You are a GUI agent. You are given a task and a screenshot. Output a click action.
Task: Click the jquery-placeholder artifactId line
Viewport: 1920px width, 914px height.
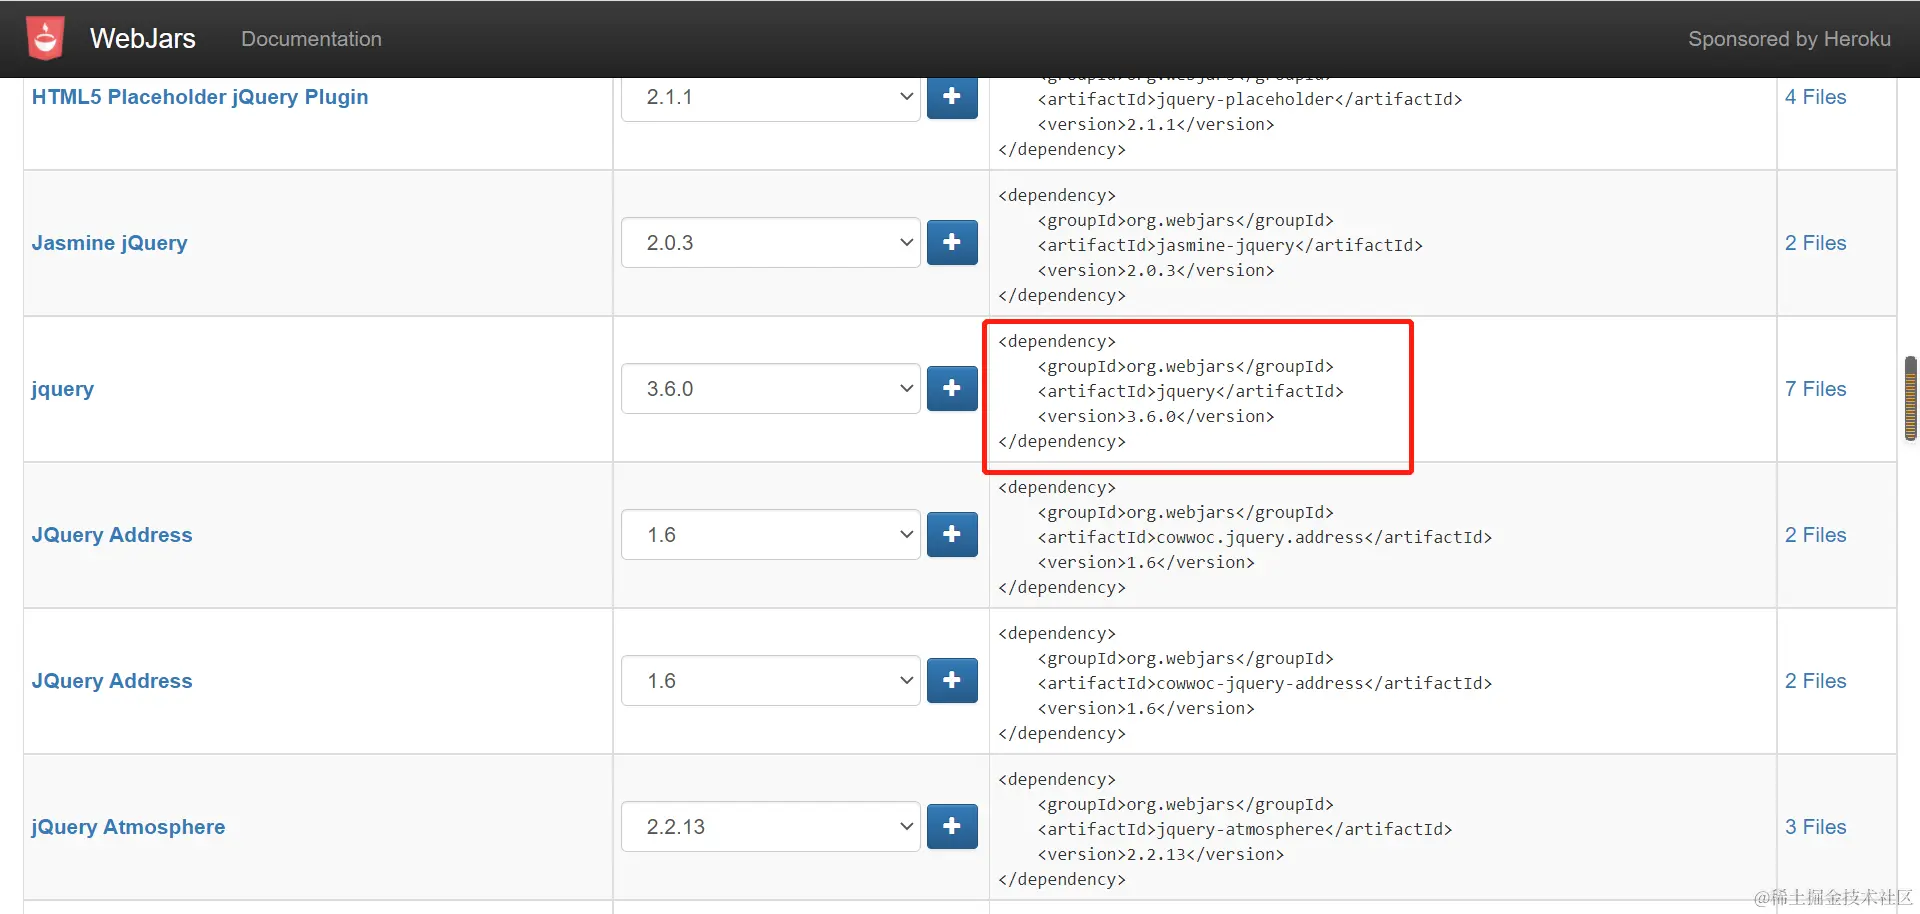(1250, 99)
